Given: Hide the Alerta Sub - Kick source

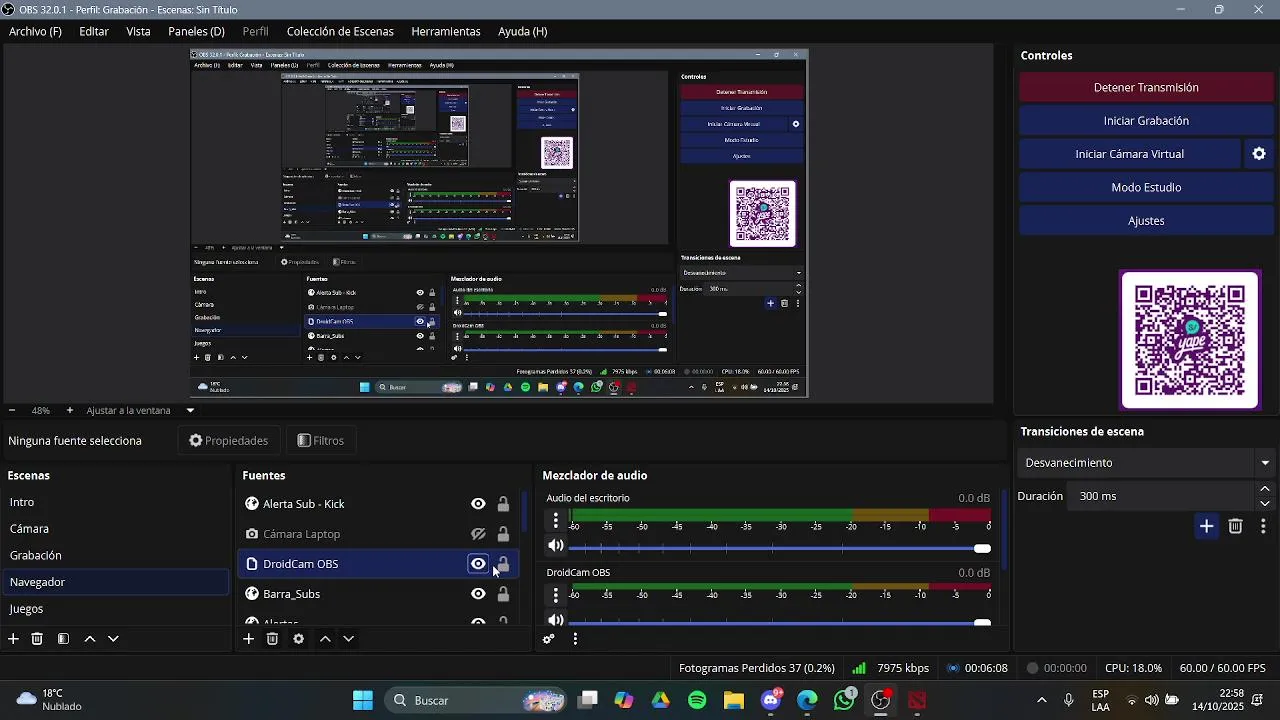Looking at the screenshot, I should pyautogui.click(x=478, y=504).
